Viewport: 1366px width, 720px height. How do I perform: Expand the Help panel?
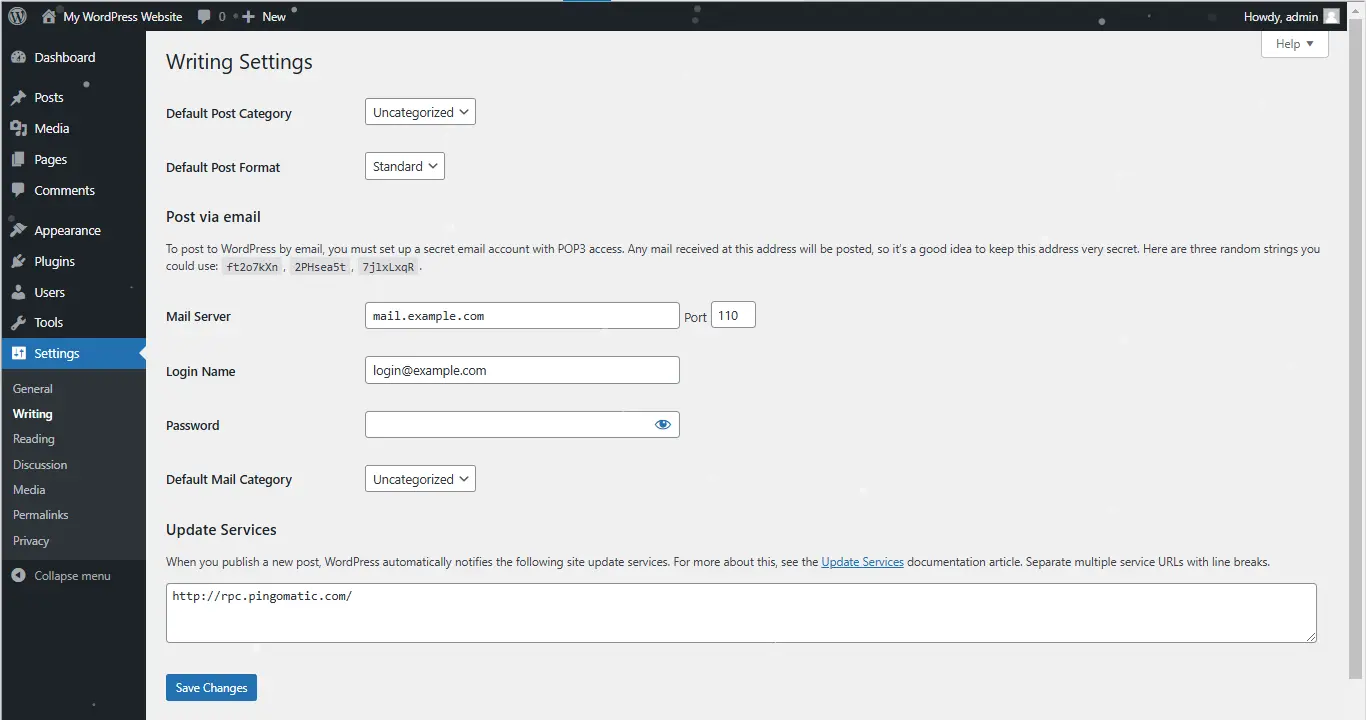tap(1294, 44)
